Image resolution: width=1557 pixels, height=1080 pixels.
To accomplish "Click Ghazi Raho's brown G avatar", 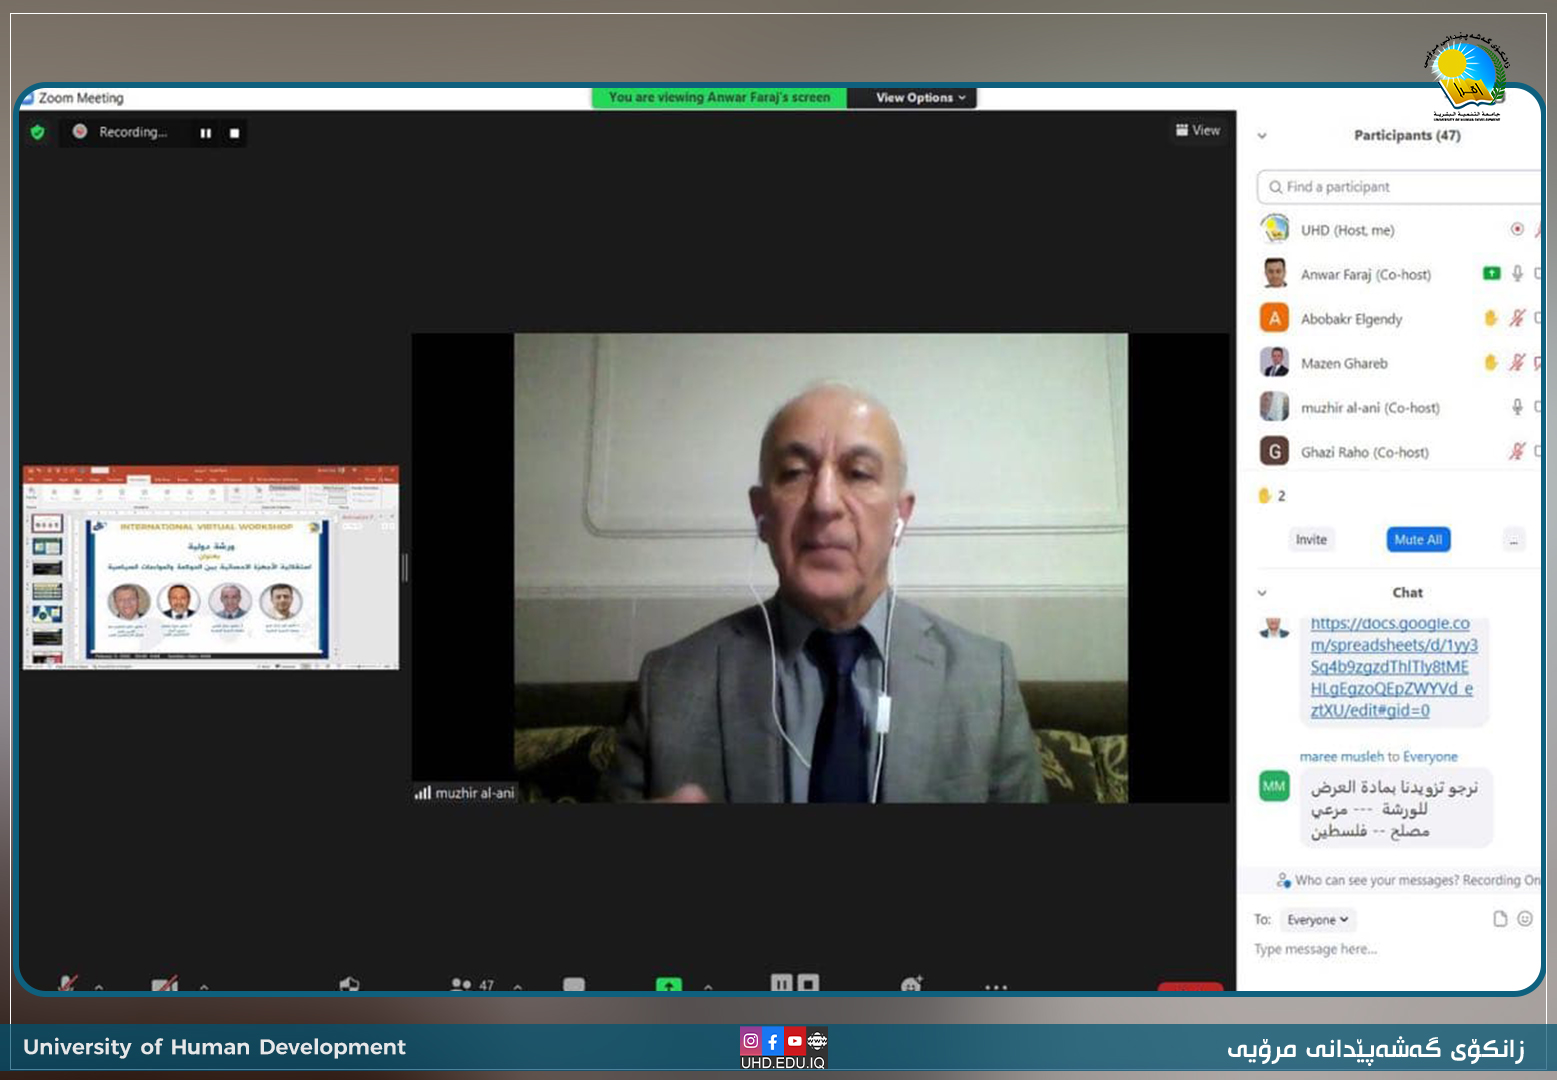I will 1274,452.
